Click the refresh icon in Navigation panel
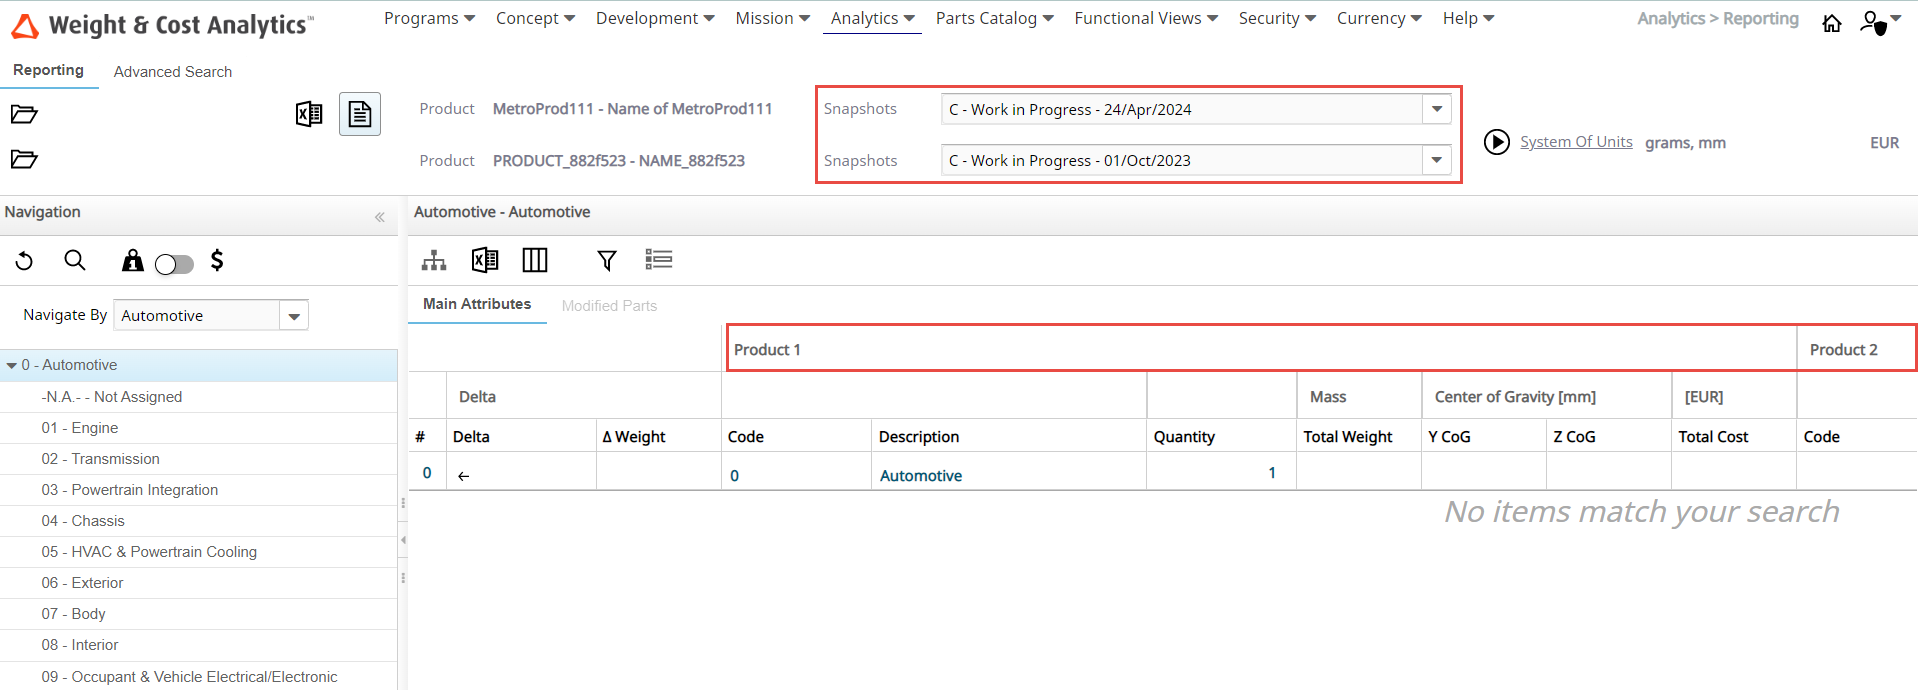Screen dimensions: 1918x690 coord(25,262)
